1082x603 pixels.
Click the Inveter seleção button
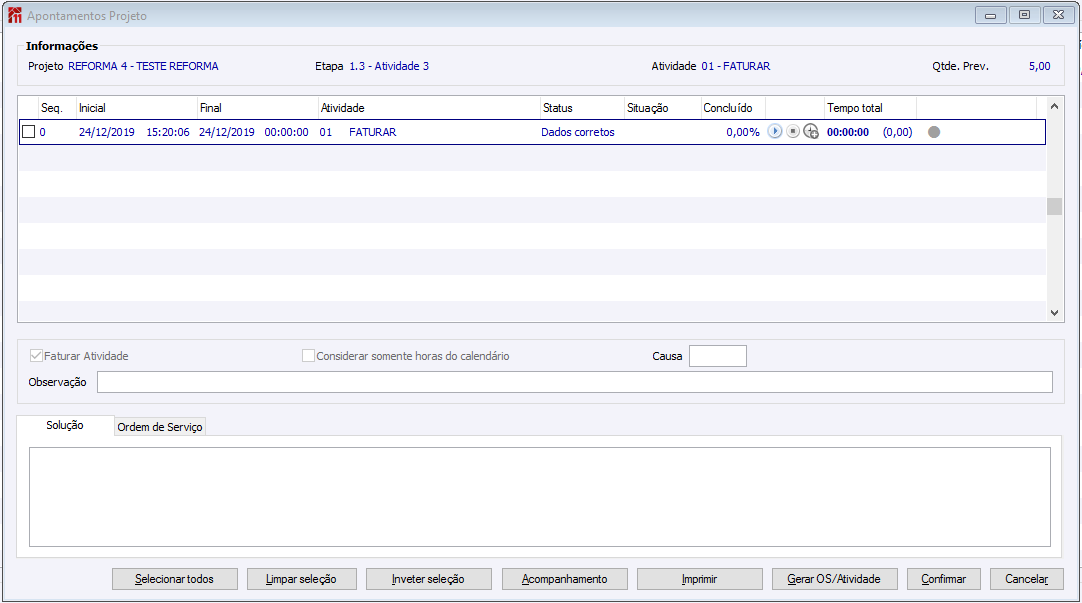click(x=429, y=579)
